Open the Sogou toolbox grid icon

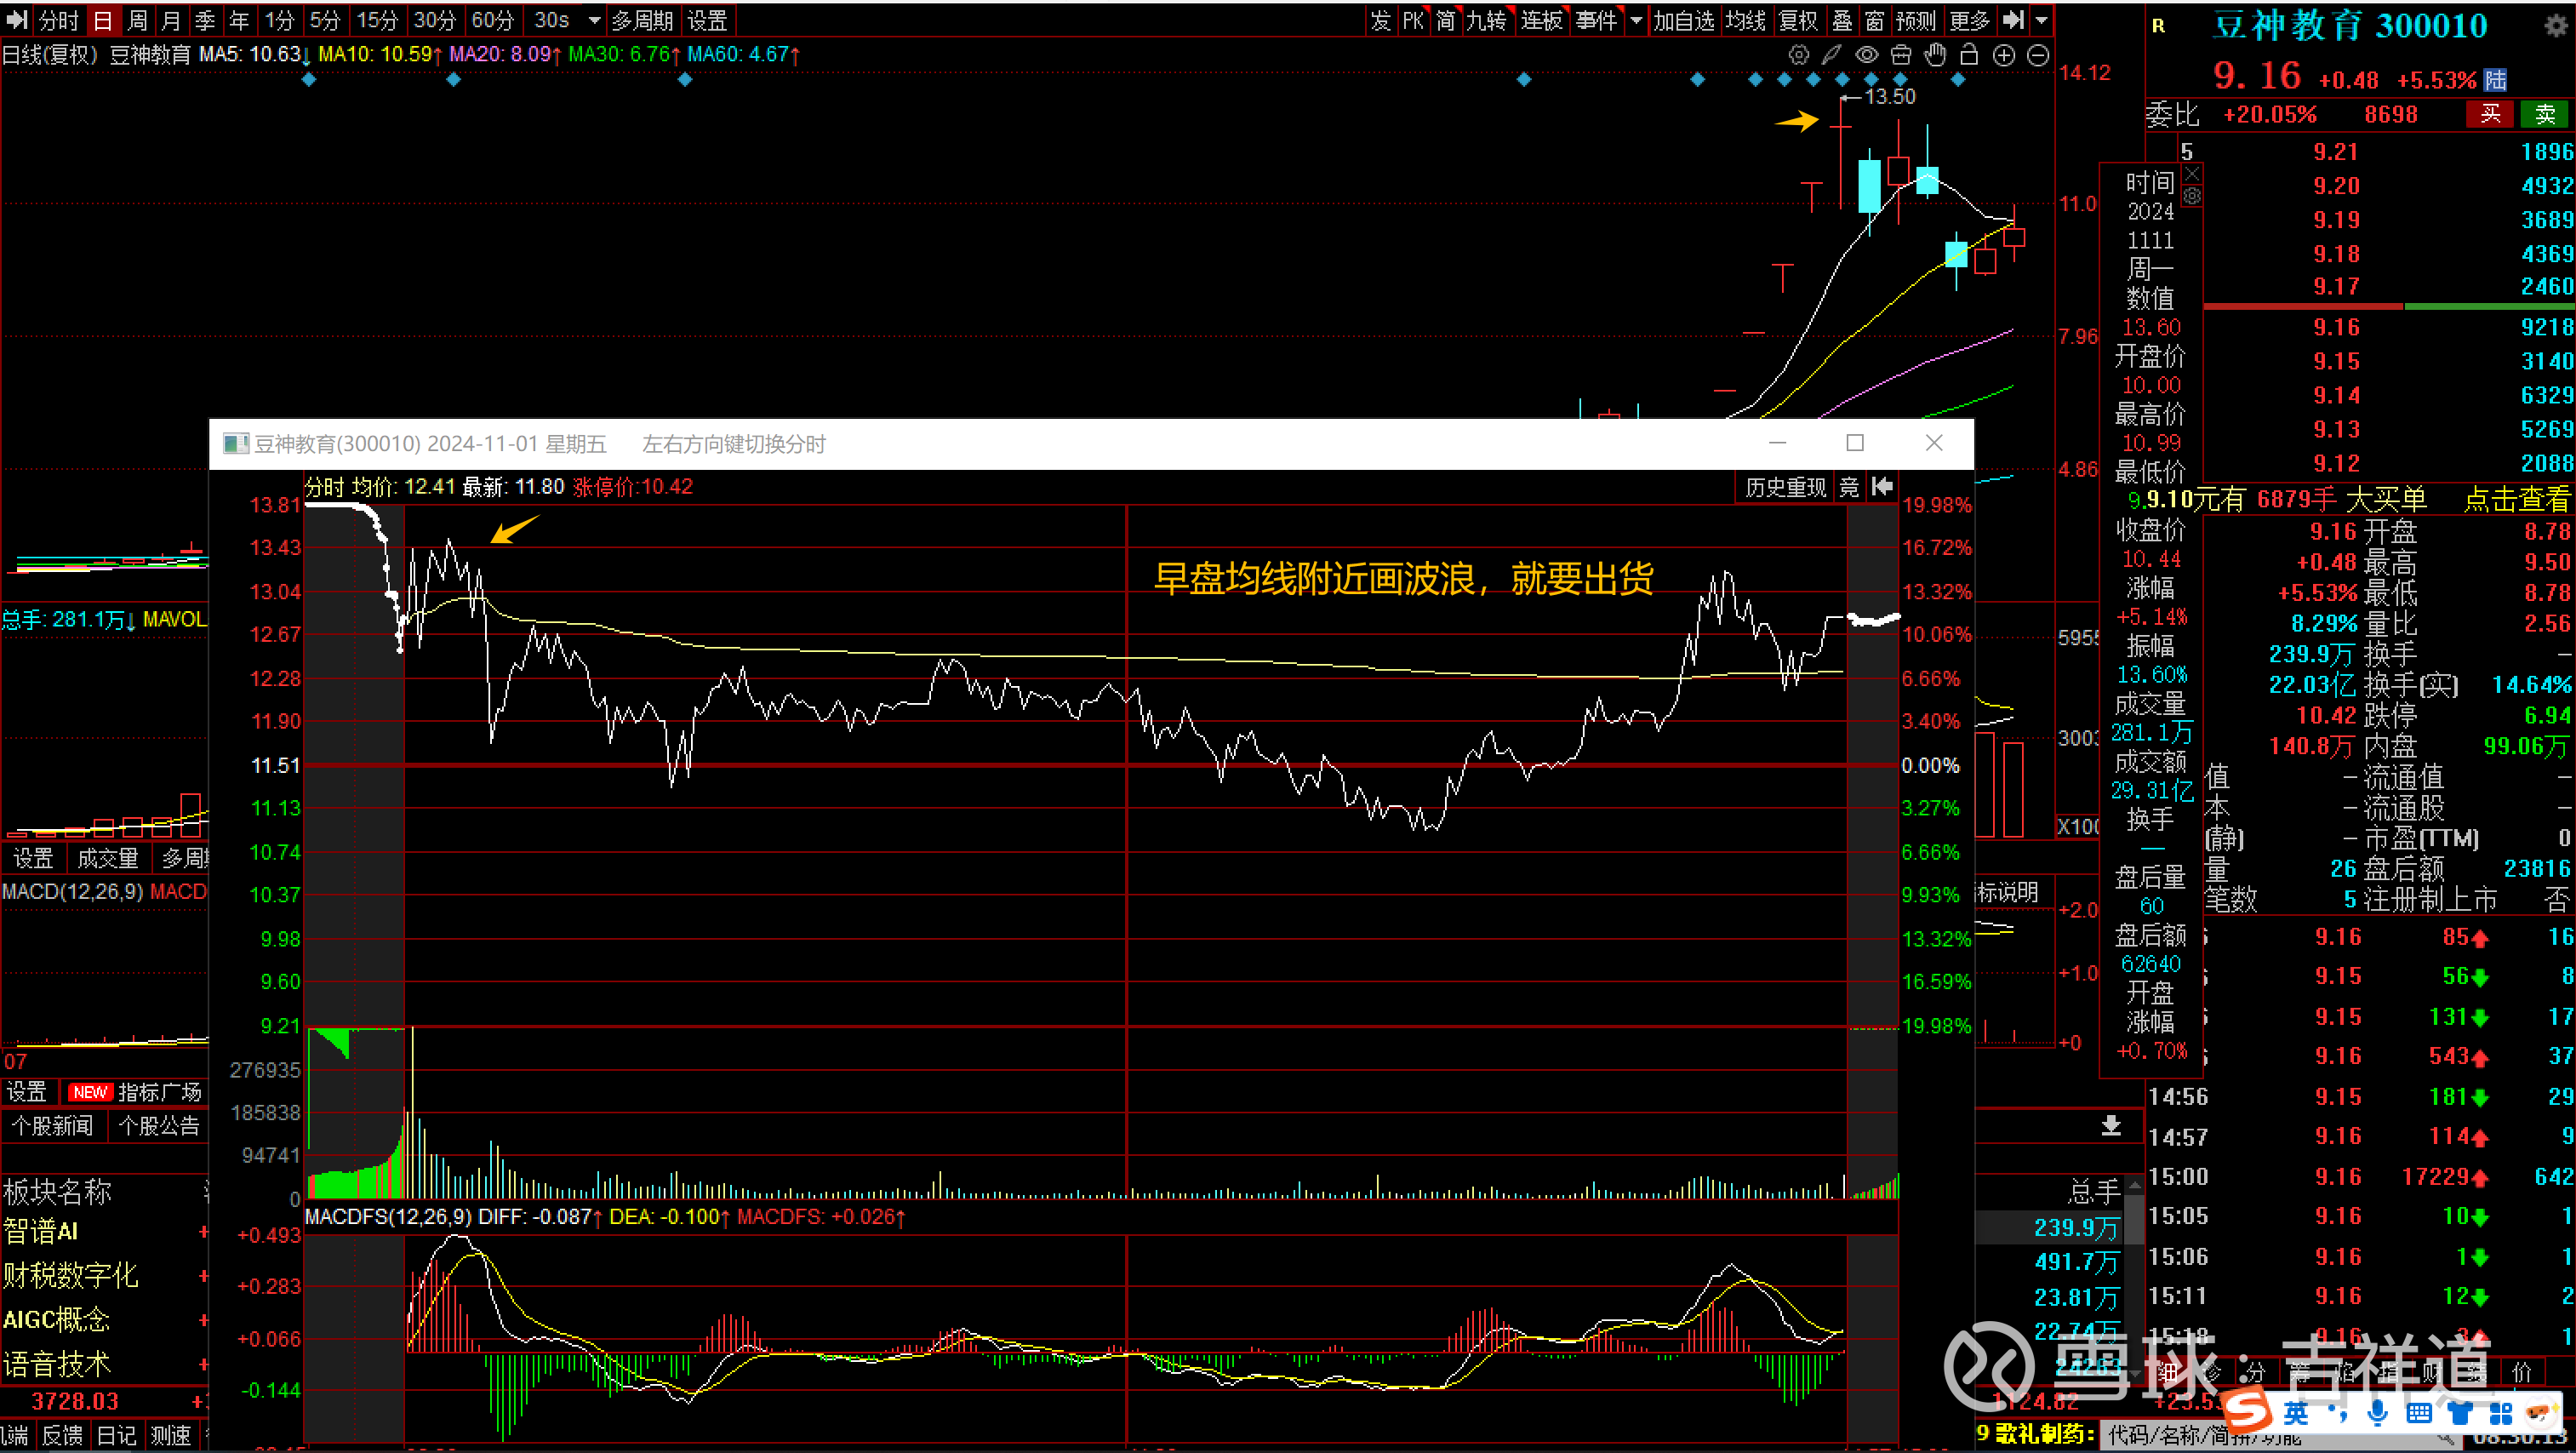tap(2501, 1413)
